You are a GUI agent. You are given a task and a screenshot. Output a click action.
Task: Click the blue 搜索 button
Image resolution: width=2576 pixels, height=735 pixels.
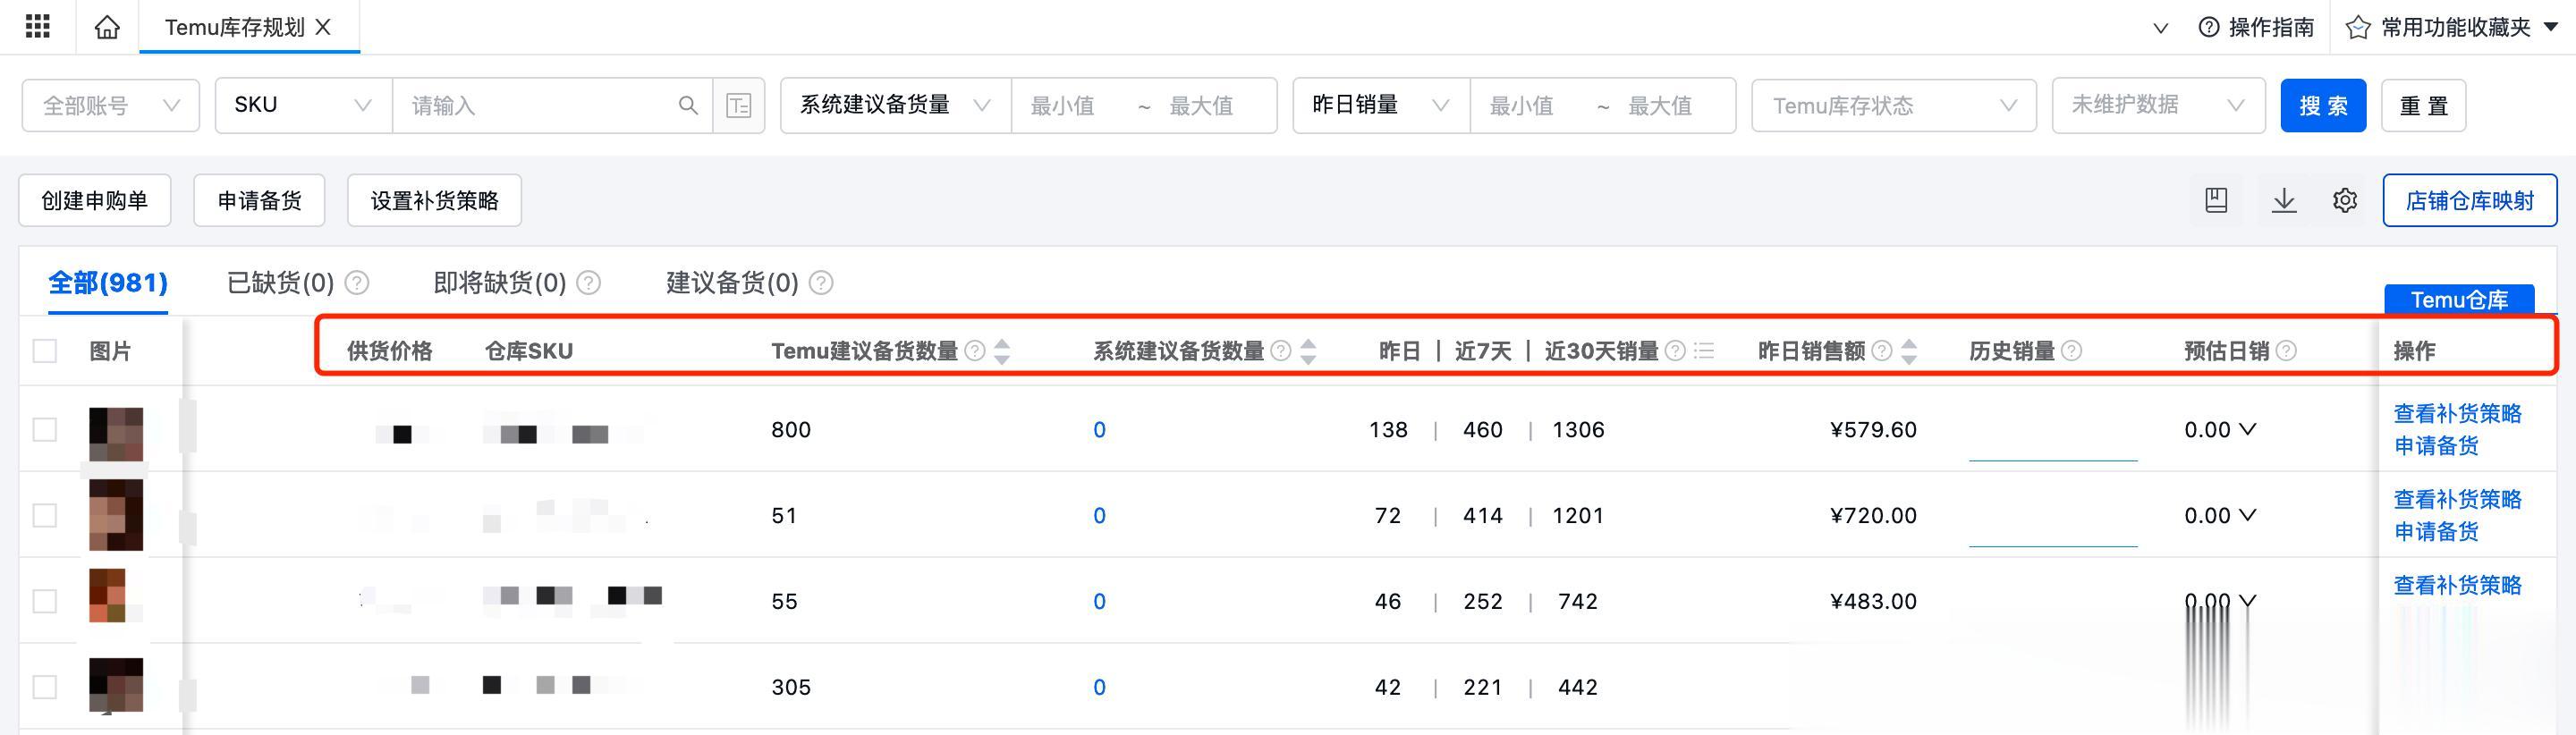(2322, 105)
